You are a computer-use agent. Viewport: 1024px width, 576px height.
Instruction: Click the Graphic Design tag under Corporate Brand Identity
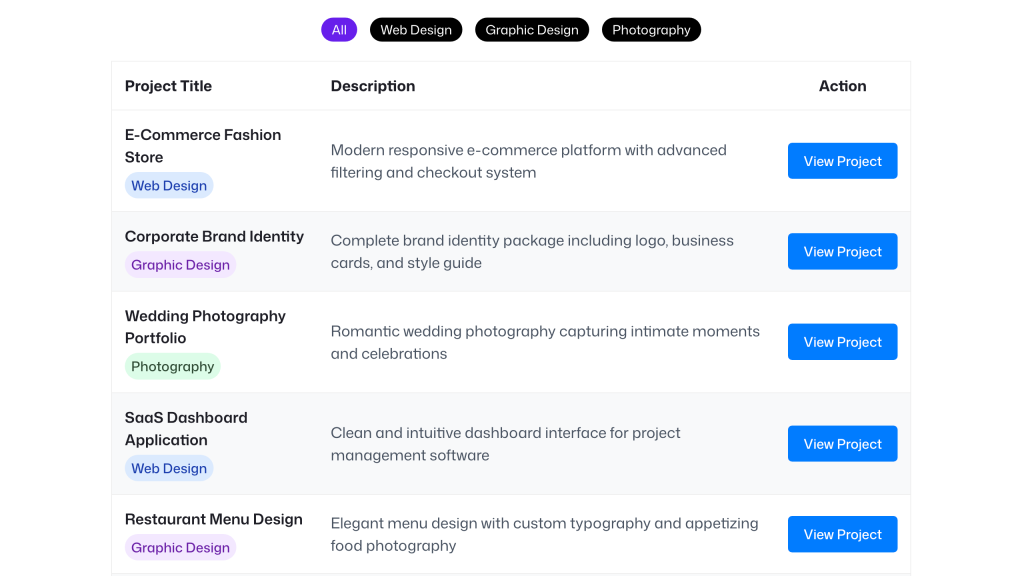180,264
